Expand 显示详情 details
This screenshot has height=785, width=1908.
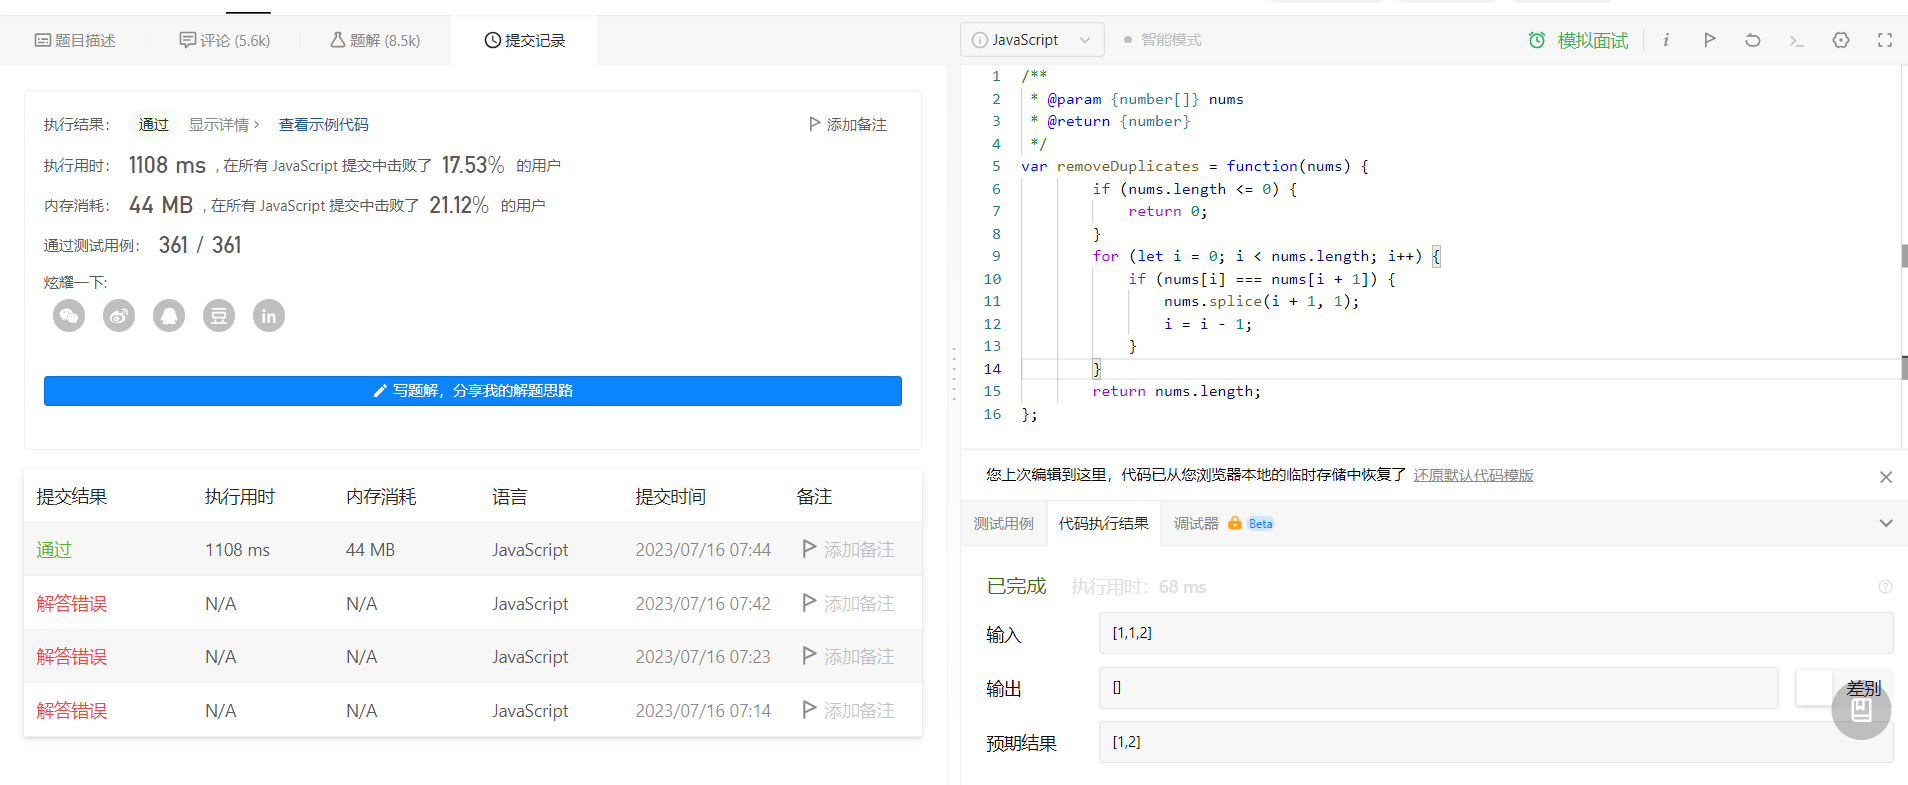[x=224, y=124]
